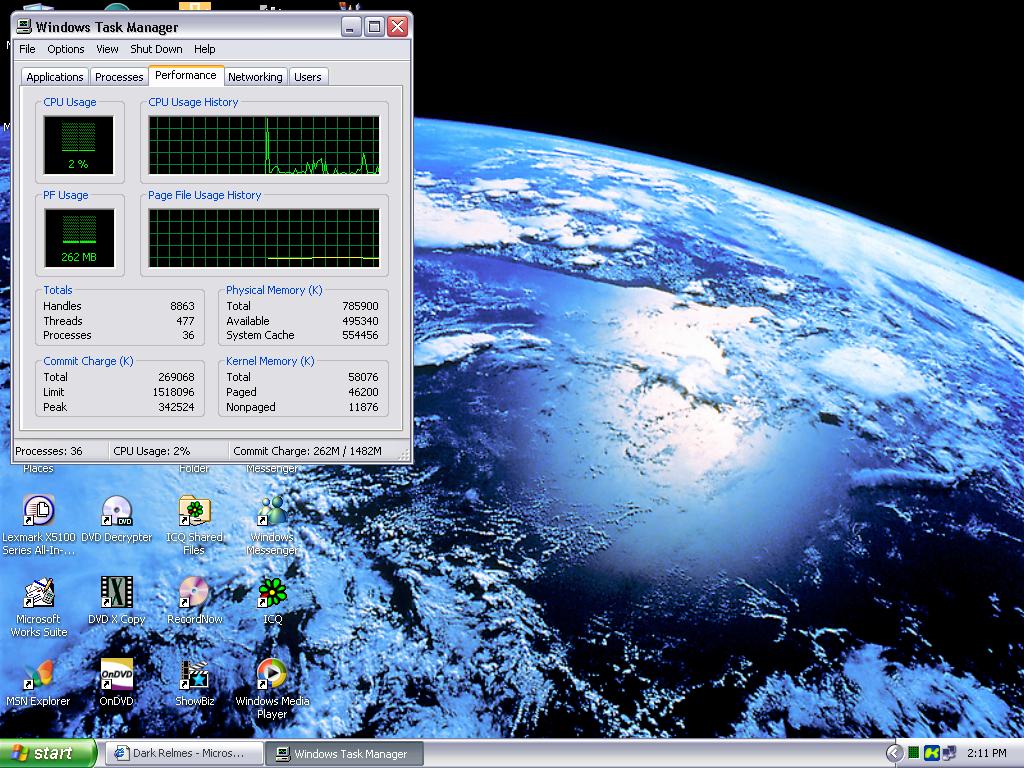This screenshot has height=768, width=1024.
Task: Minimize the Task Manager window
Action: click(x=351, y=27)
